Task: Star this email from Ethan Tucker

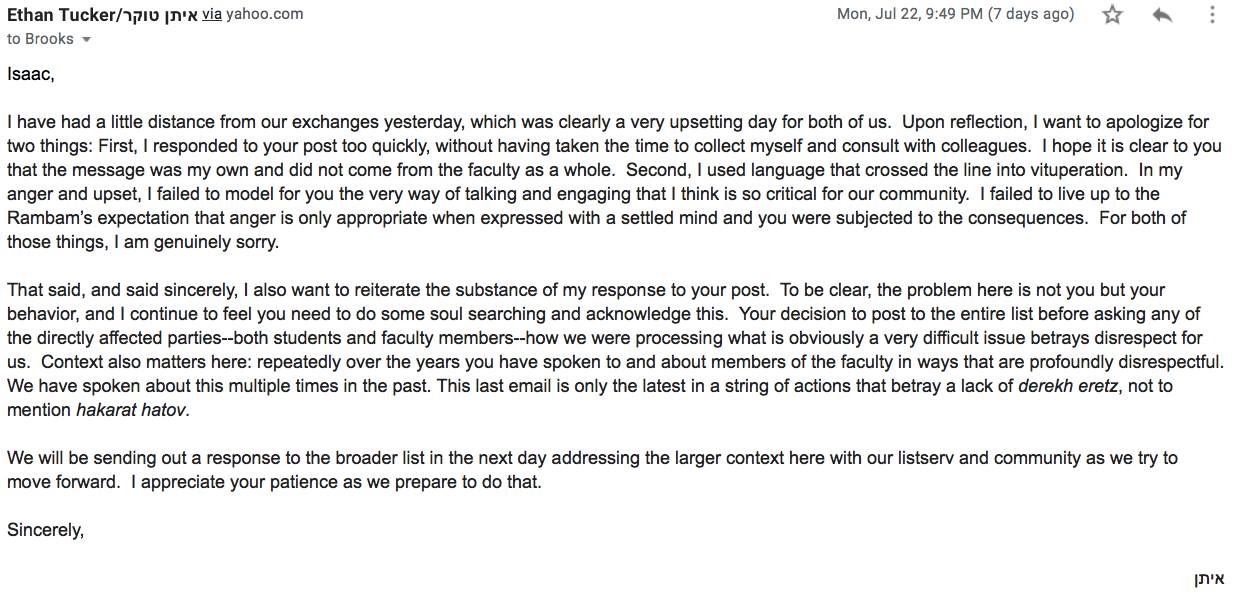Action: coord(1112,15)
